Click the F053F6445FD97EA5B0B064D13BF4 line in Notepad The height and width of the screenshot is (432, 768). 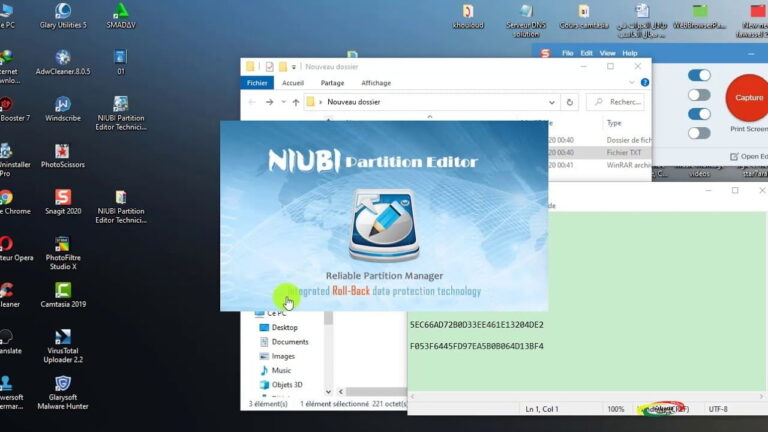click(x=476, y=346)
